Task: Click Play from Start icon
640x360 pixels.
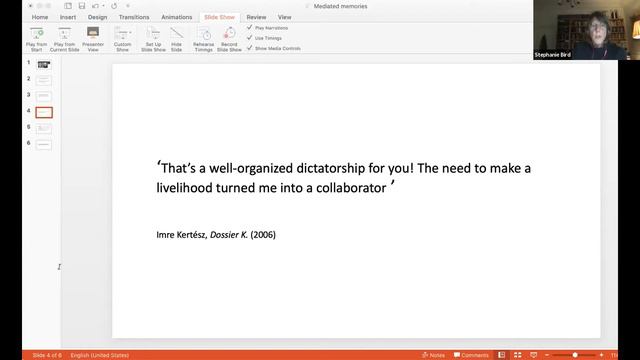Action: point(36,33)
